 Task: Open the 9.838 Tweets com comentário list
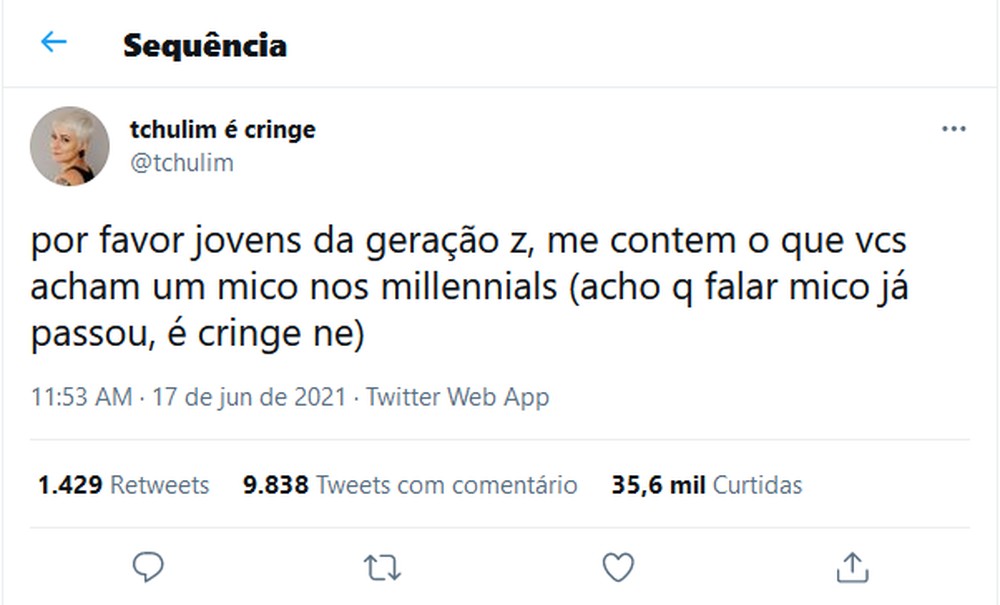[x=410, y=485]
